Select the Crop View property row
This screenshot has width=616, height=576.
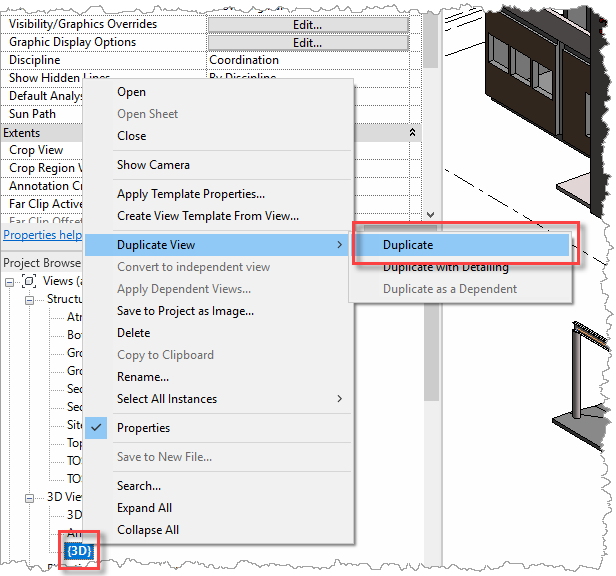pos(42,150)
